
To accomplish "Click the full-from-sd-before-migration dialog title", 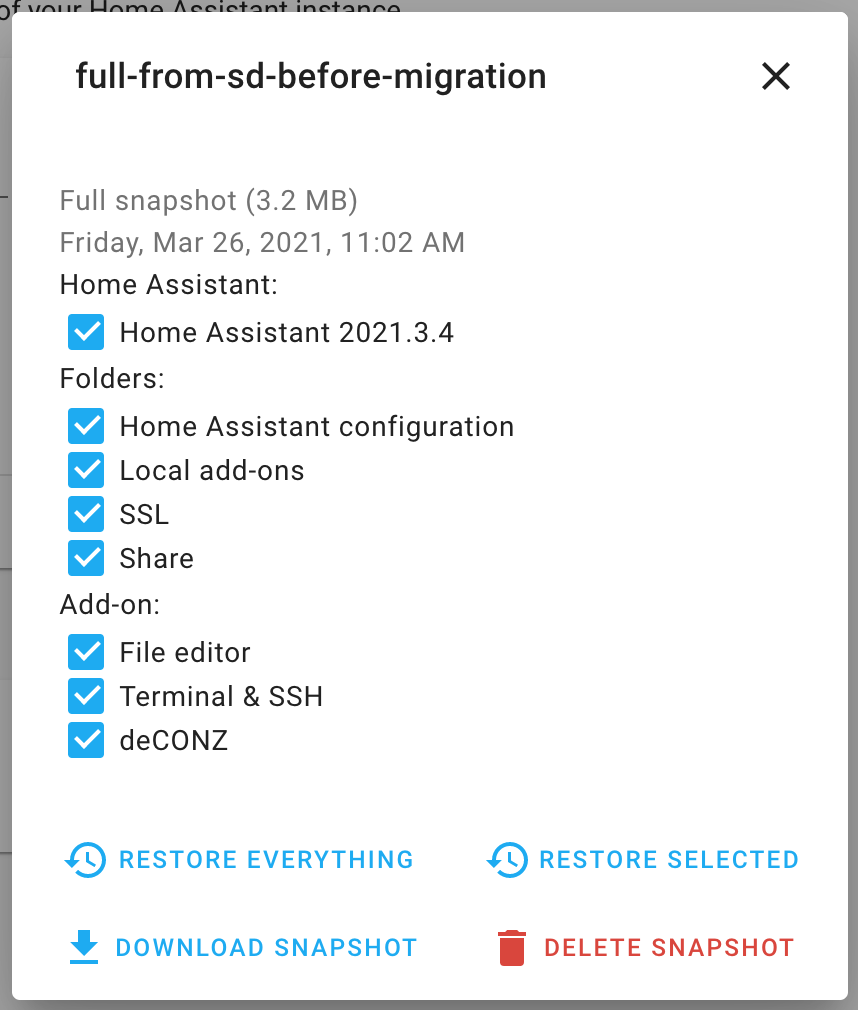I will (311, 77).
